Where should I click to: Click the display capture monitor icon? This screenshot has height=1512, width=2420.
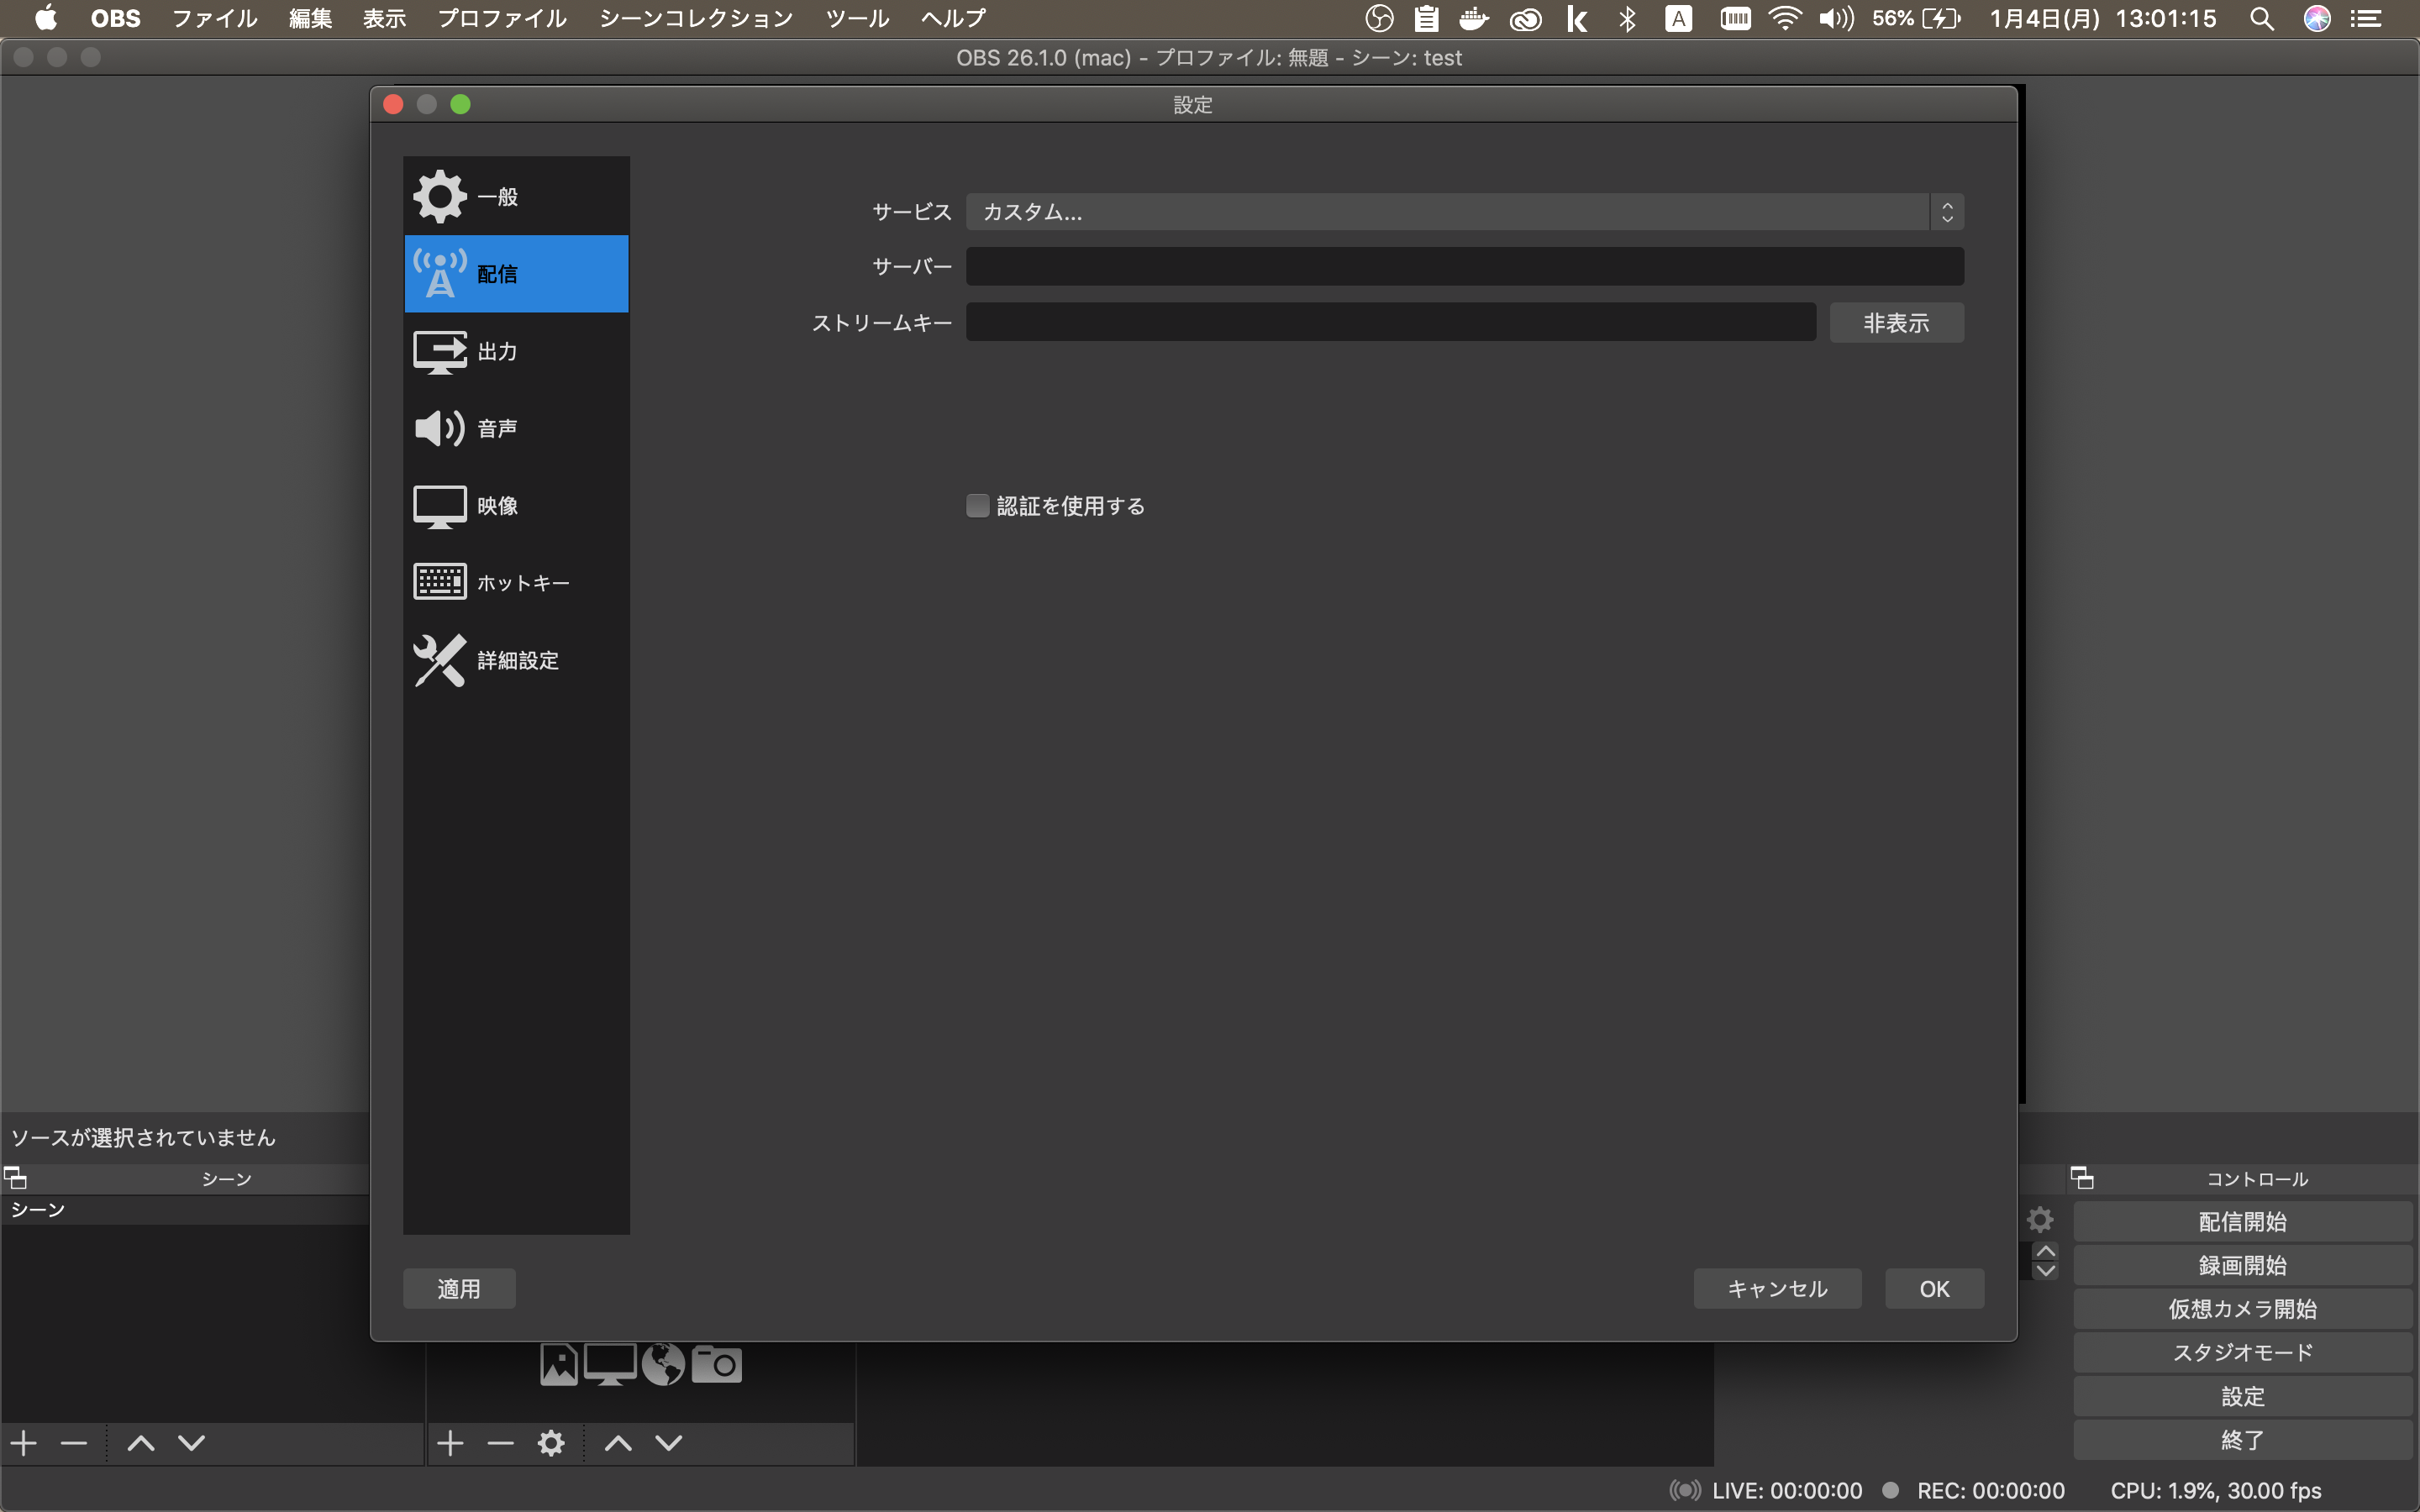(x=610, y=1364)
